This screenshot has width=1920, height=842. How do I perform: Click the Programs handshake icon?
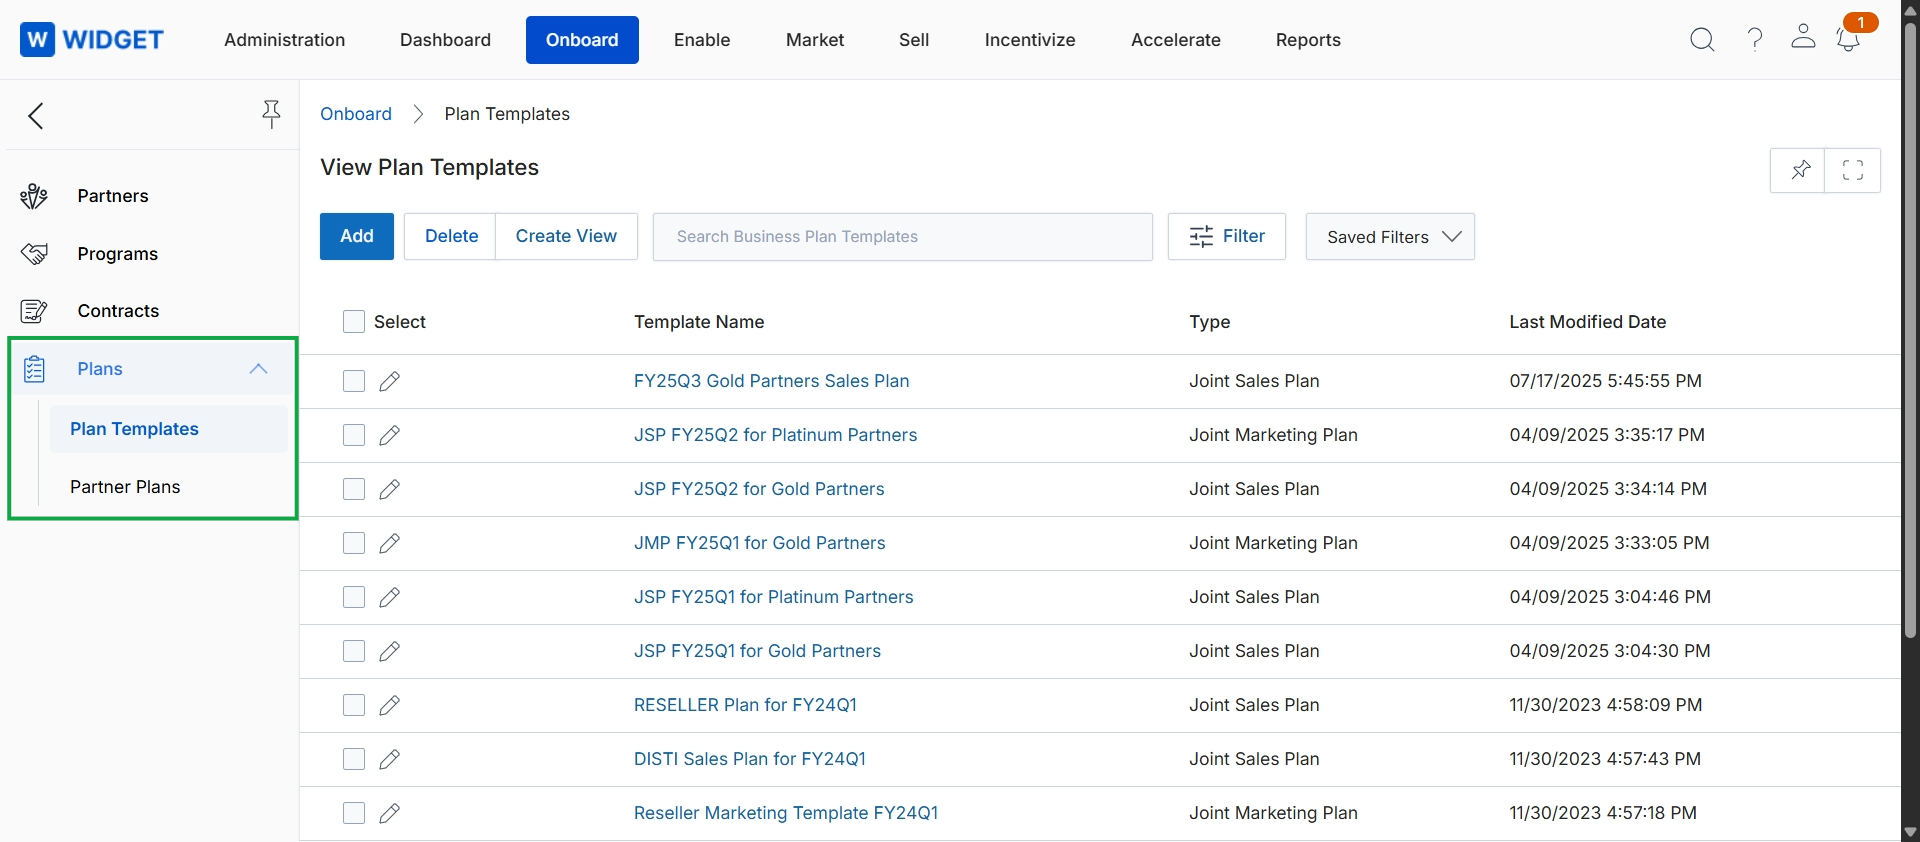(x=34, y=254)
